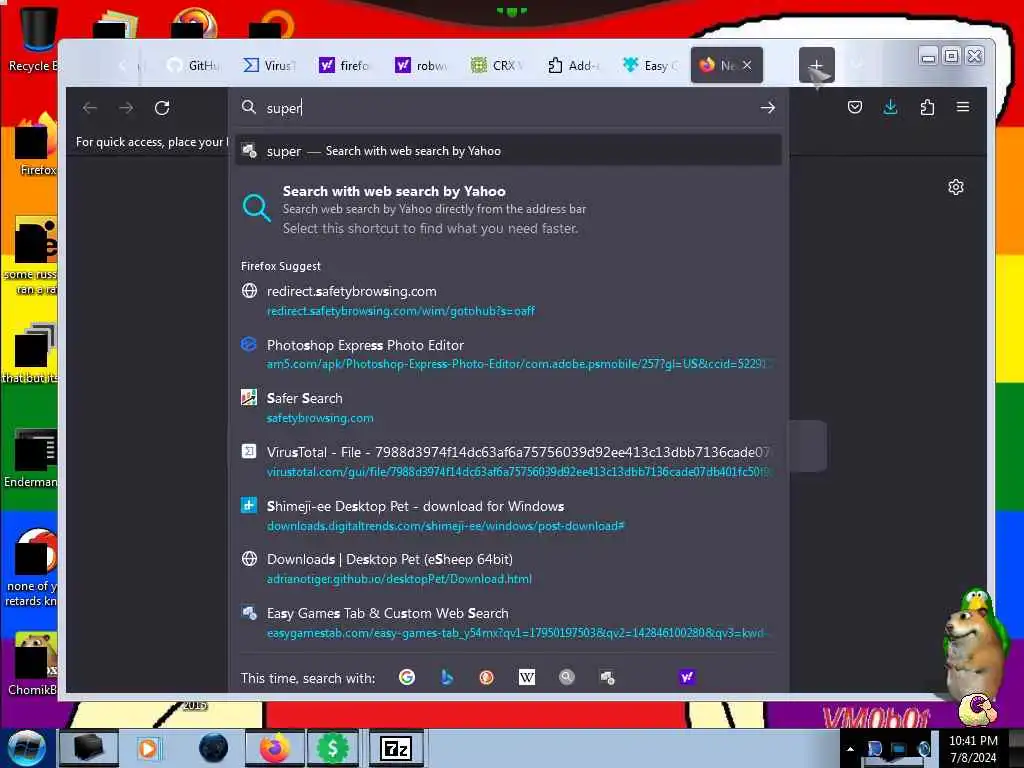Open Shimeji-ee Desktop Pet download suggestion
This screenshot has width=1024, height=768.
508,515
